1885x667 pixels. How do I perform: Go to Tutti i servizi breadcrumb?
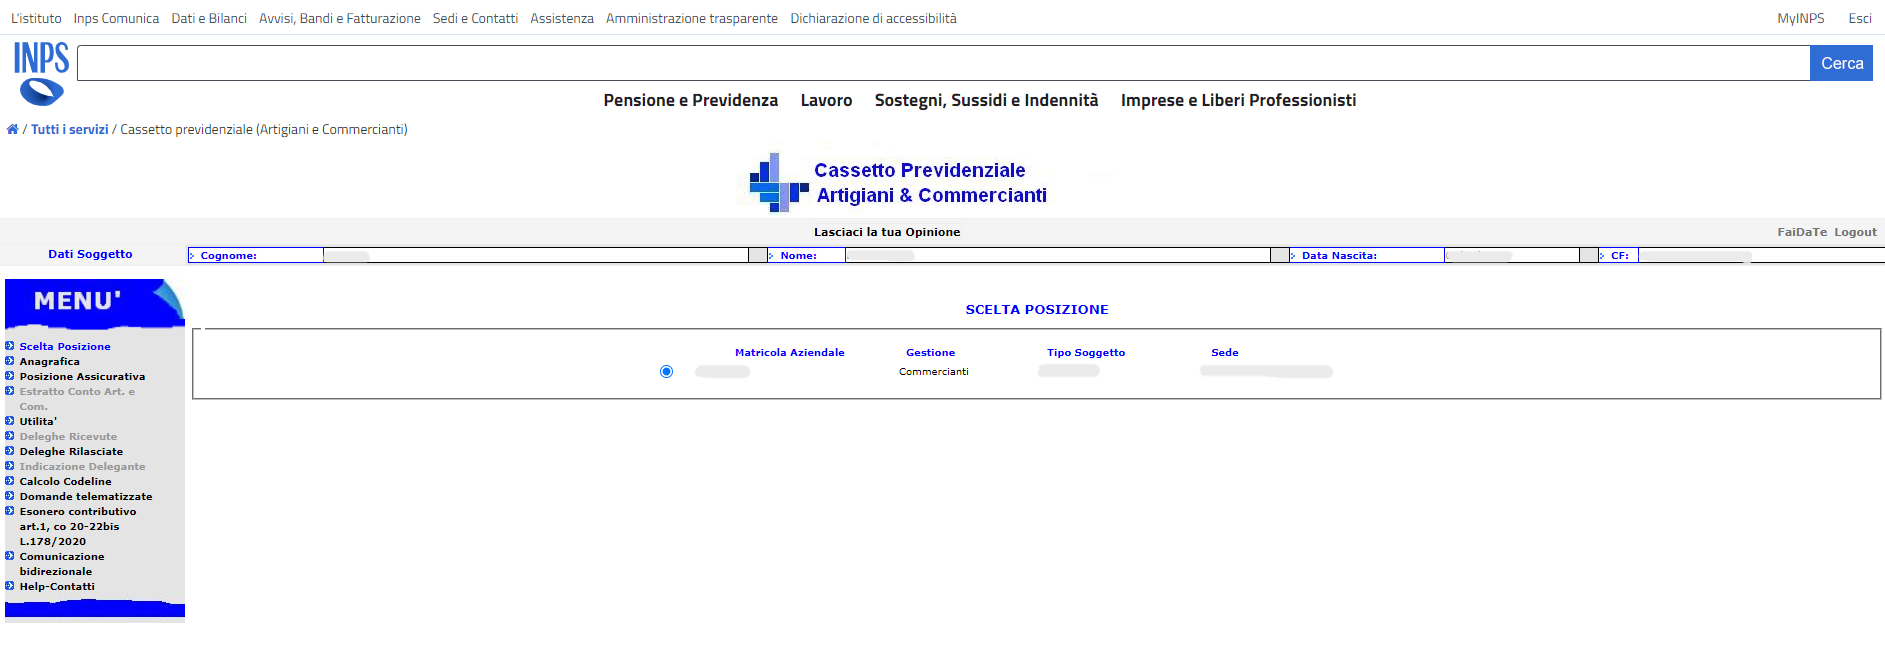click(x=70, y=129)
